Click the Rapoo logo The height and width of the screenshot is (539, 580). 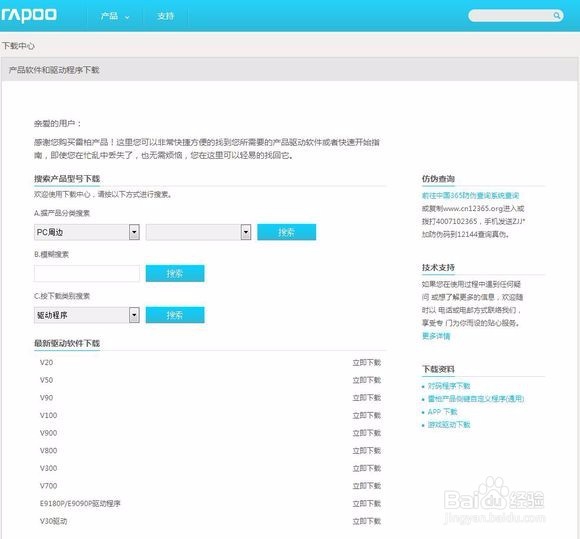[29, 15]
